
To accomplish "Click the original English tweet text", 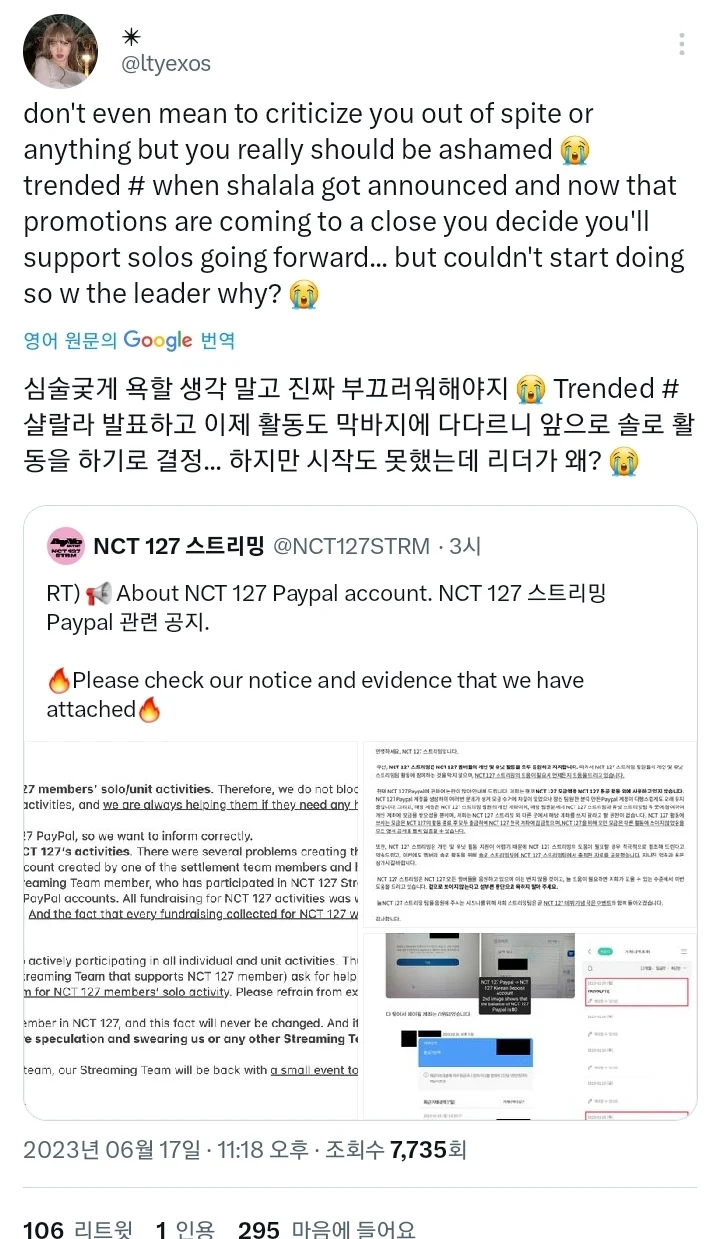I will (x=355, y=204).
